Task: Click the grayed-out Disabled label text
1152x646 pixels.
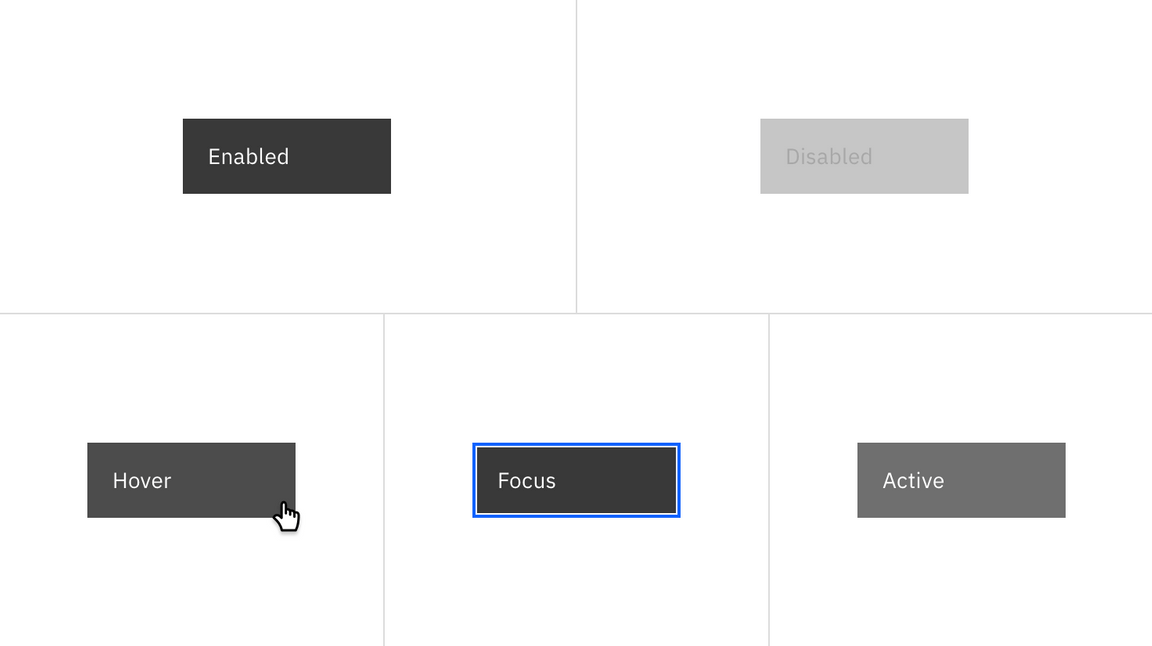Action: click(x=828, y=156)
